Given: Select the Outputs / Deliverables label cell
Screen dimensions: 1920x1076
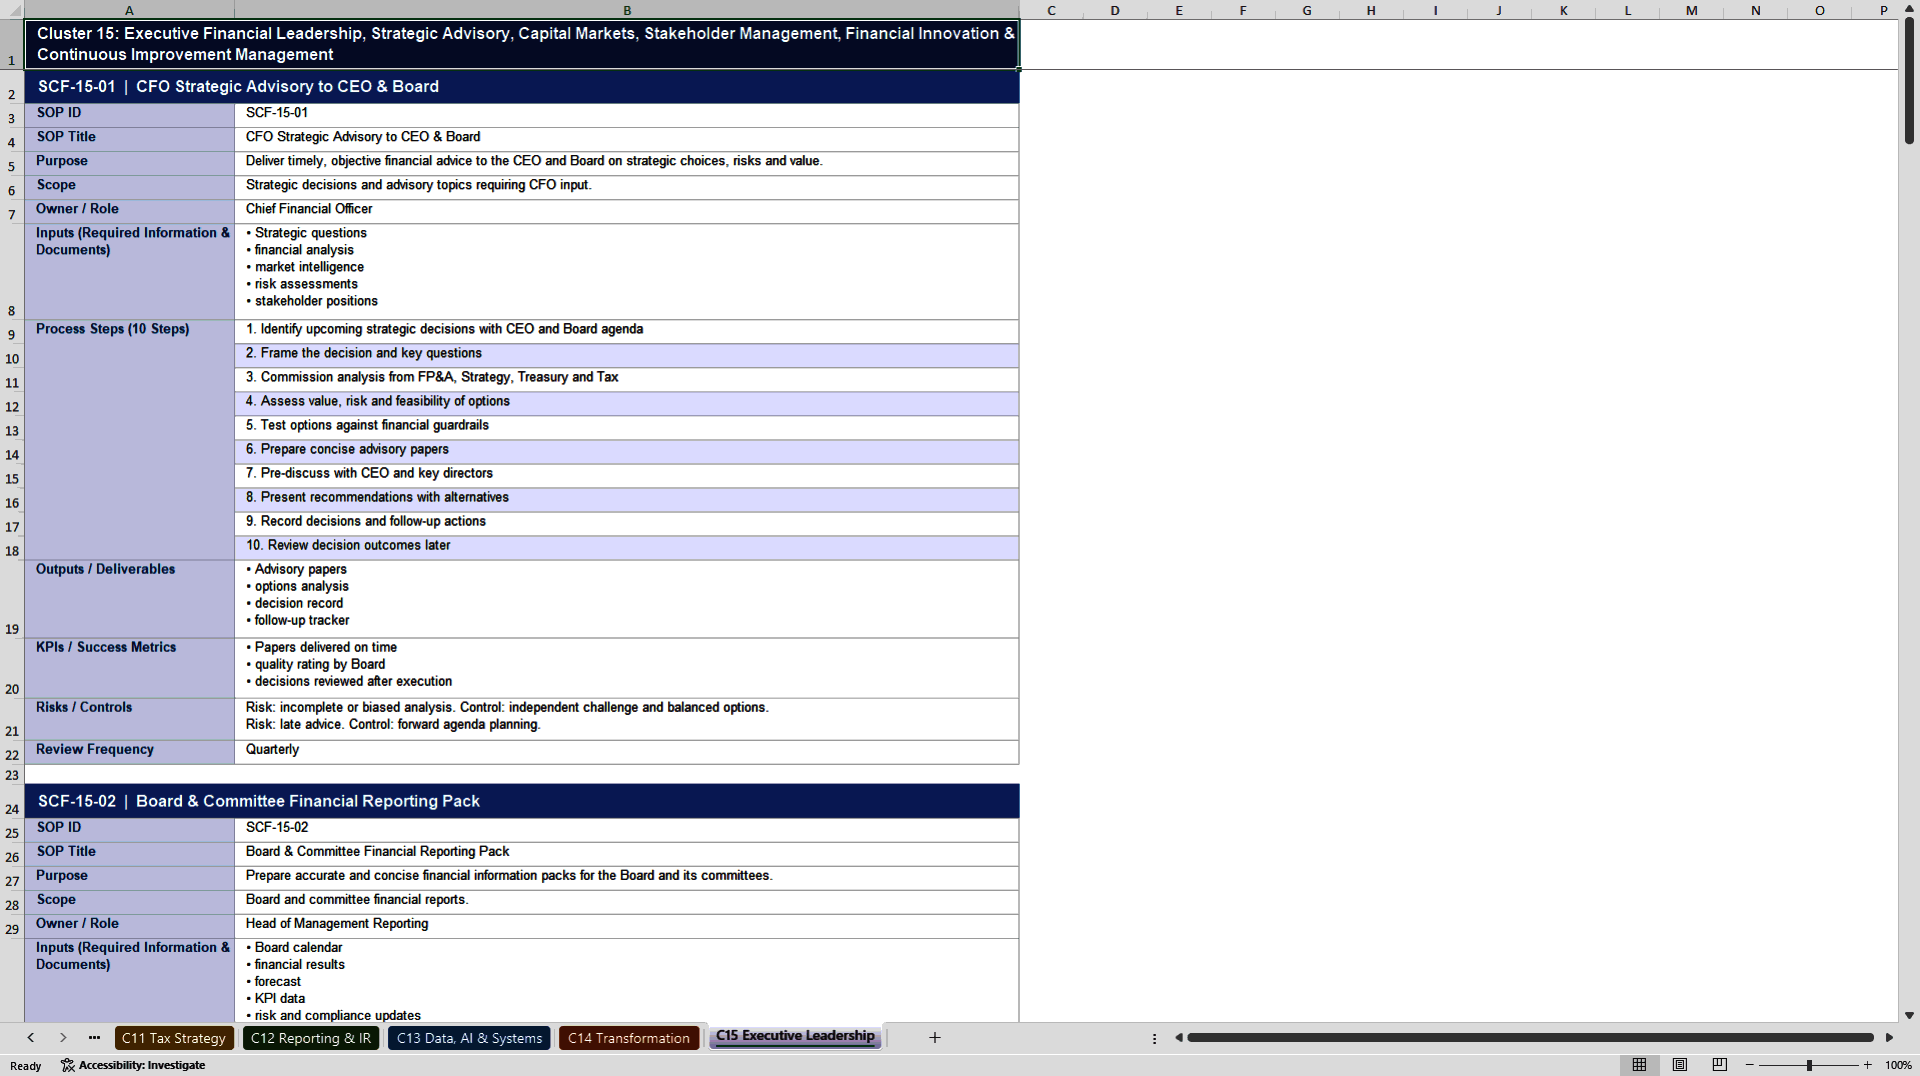Looking at the screenshot, I should coord(130,598).
